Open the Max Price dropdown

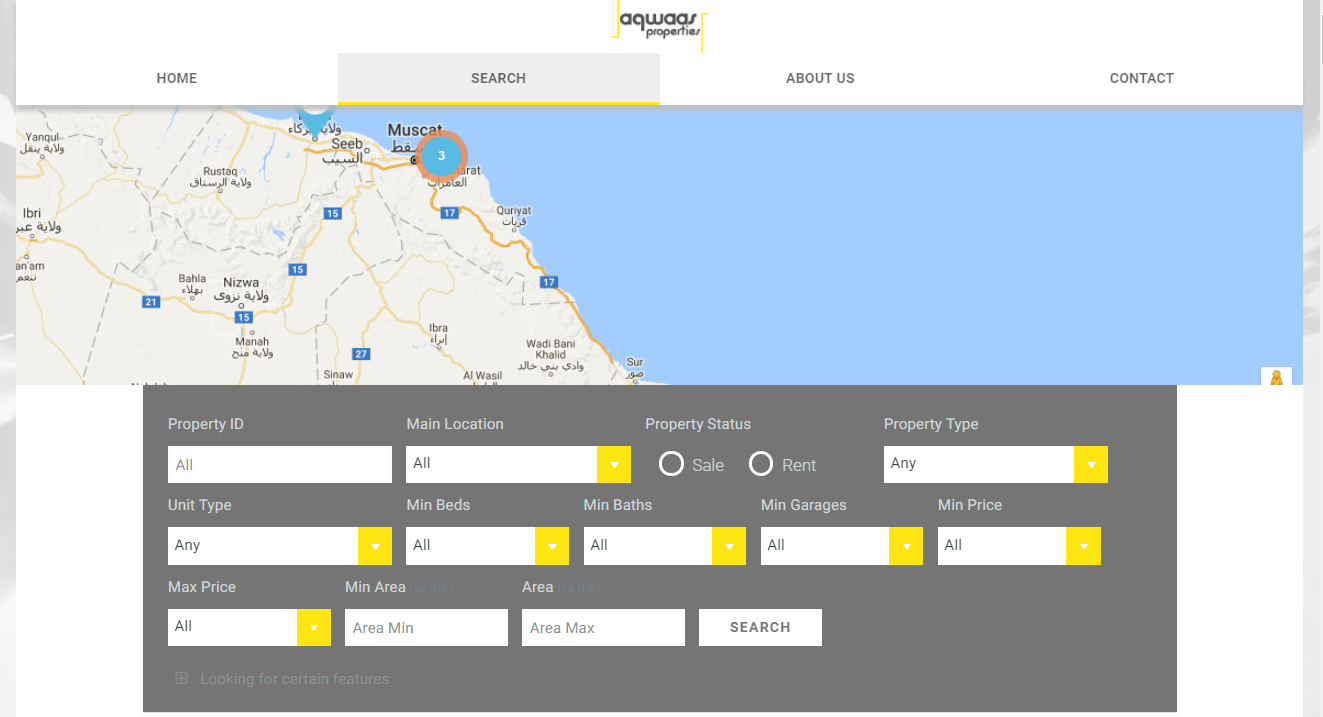pyautogui.click(x=249, y=627)
